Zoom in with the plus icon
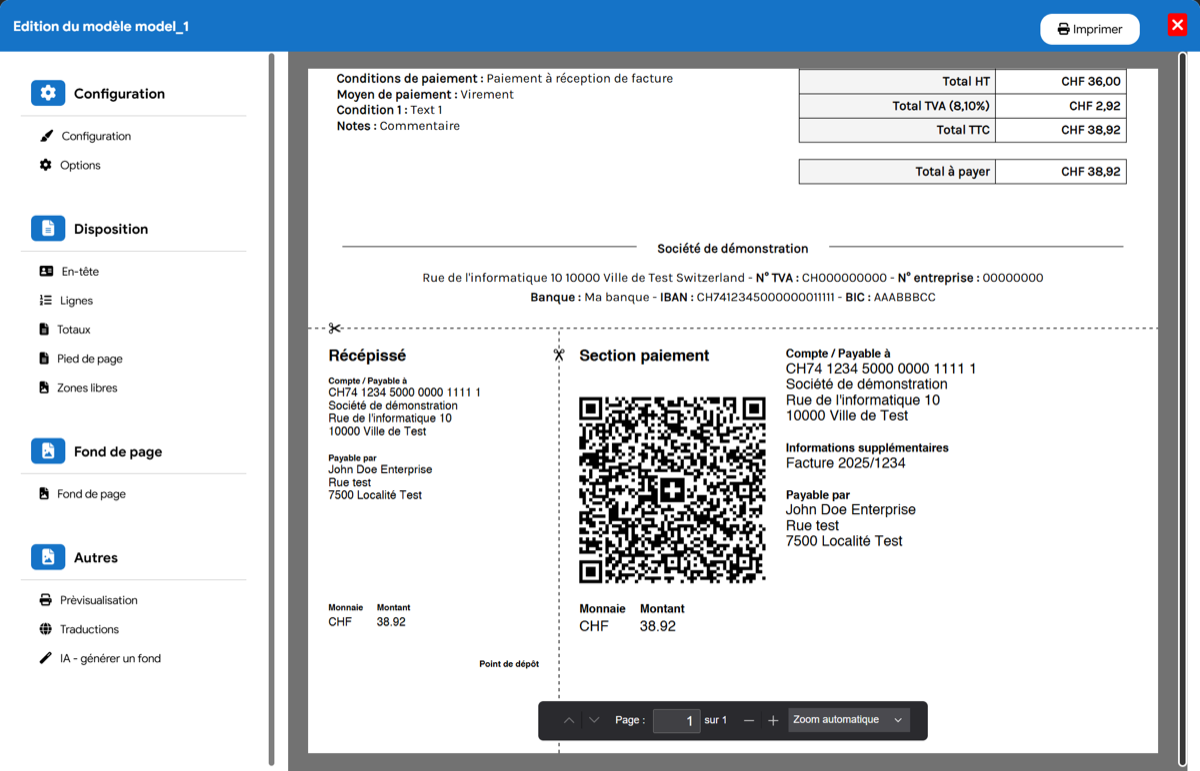1200x771 pixels. (x=773, y=720)
